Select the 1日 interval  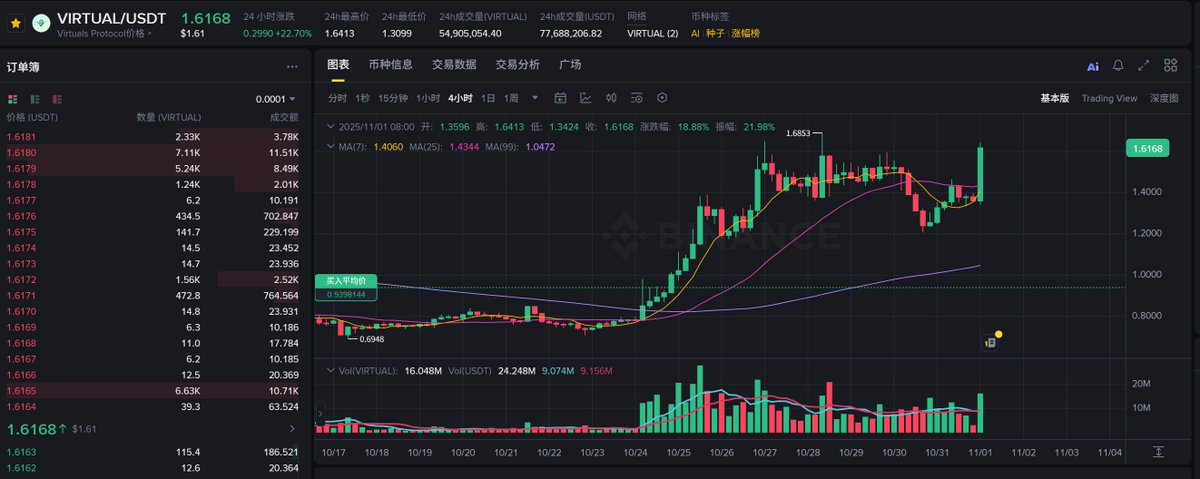pyautogui.click(x=488, y=98)
